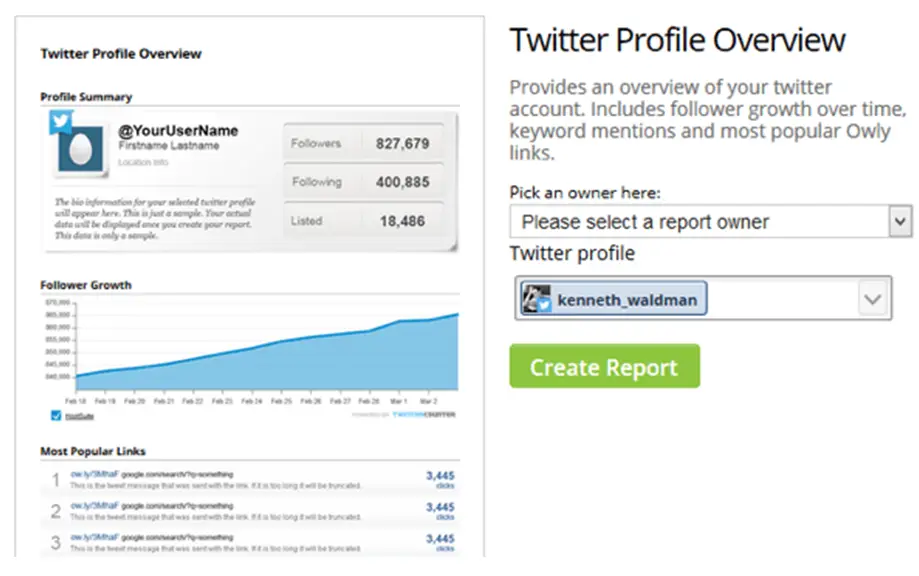
Task: Click the Listed count 18,486
Action: (402, 221)
